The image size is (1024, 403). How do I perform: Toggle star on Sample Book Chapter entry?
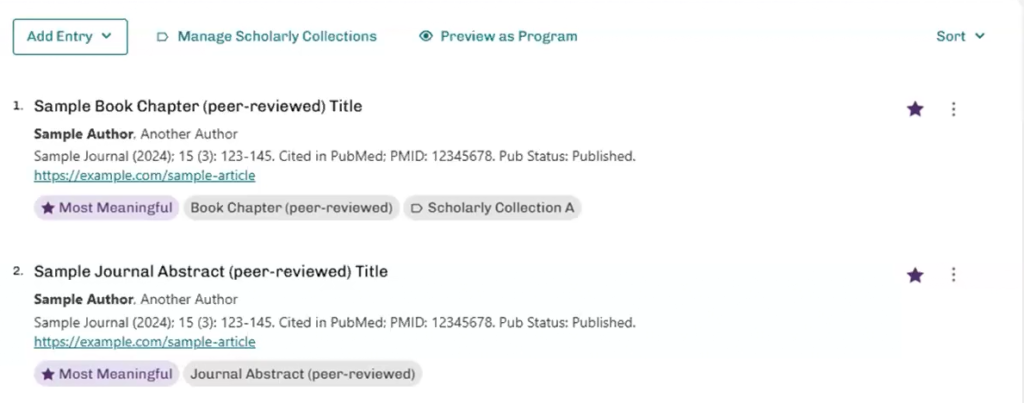(x=915, y=109)
